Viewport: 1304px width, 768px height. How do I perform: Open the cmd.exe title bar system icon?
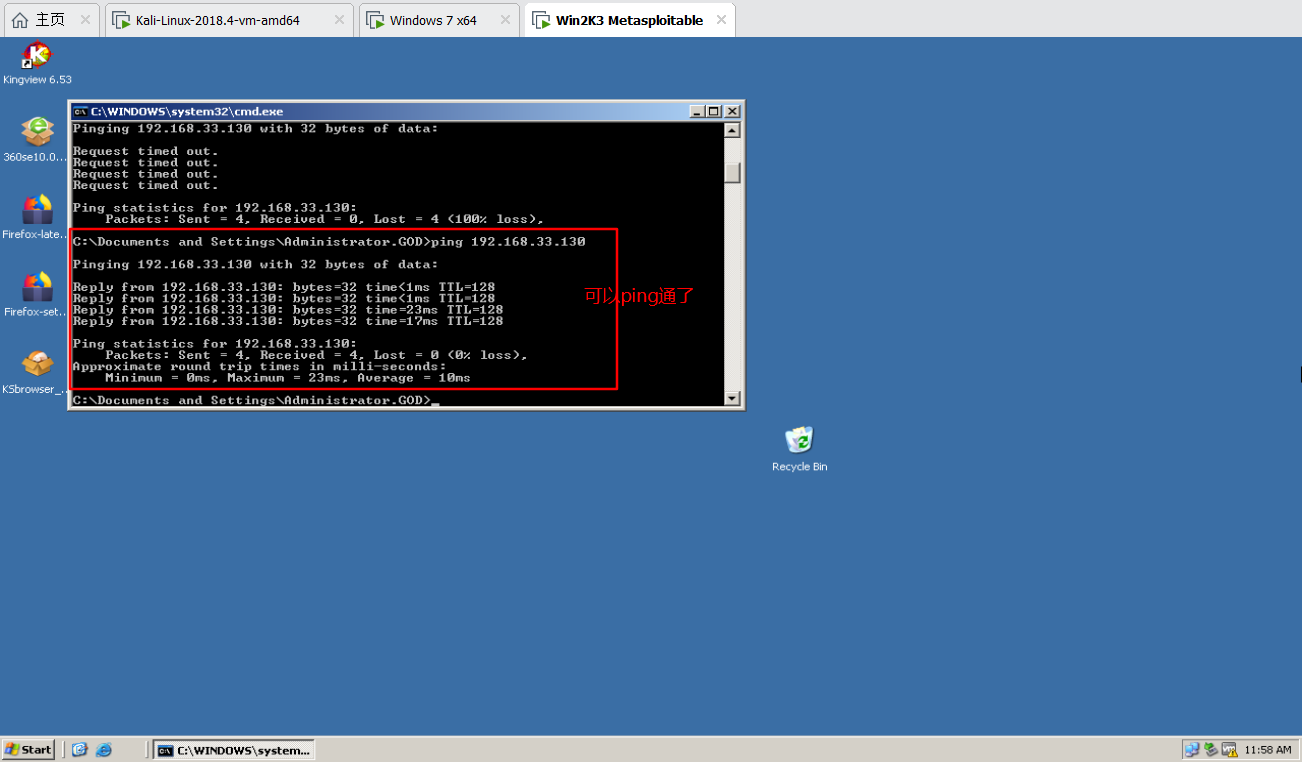pos(80,111)
